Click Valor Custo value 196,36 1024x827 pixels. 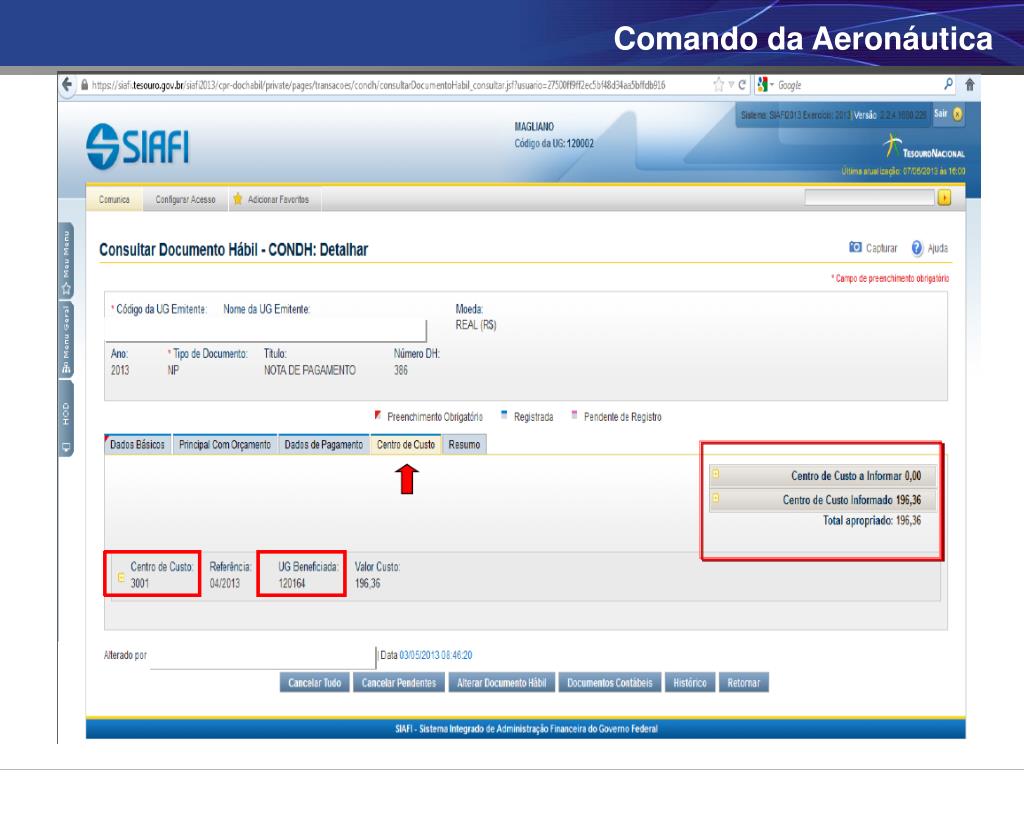click(x=368, y=583)
